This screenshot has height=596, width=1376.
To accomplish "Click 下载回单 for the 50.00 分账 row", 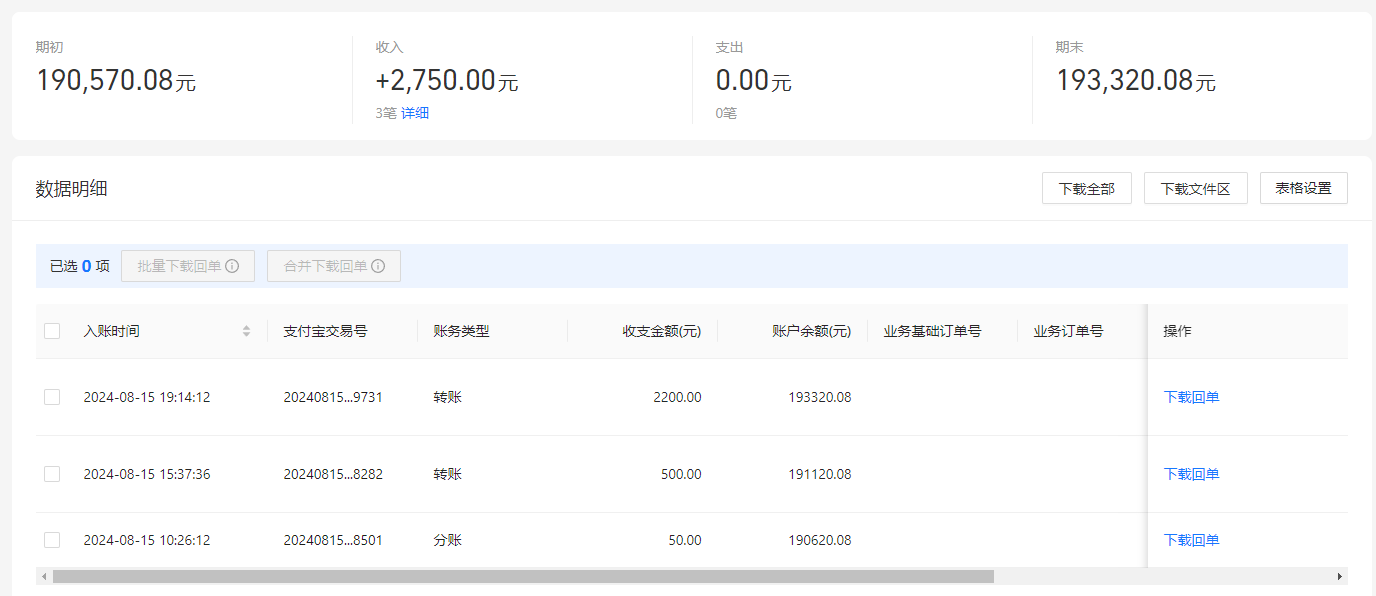I will tap(1191, 540).
